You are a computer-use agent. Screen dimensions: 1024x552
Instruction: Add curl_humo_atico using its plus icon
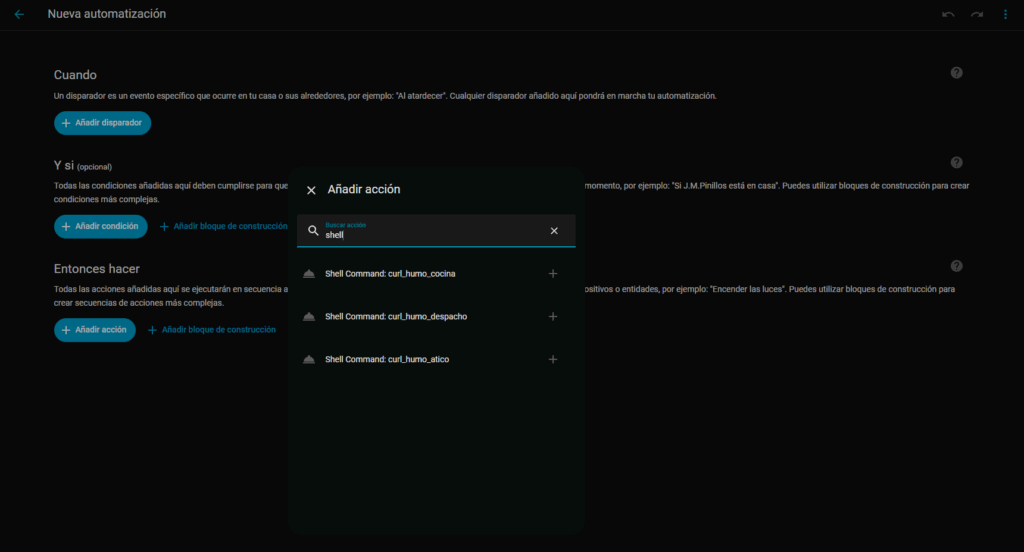[x=553, y=360]
